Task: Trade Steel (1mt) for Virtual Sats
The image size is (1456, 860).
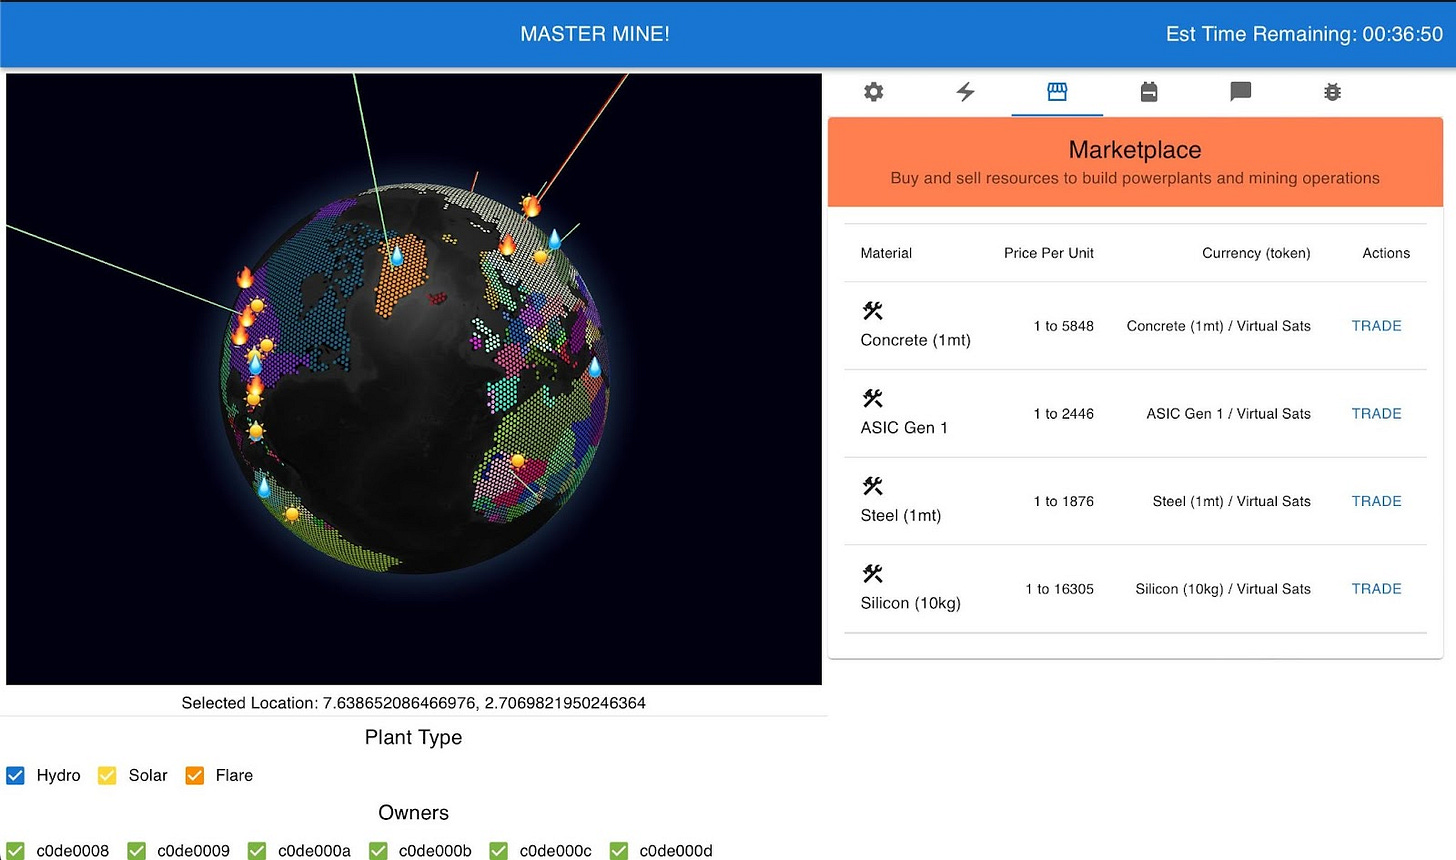Action: [x=1376, y=501]
